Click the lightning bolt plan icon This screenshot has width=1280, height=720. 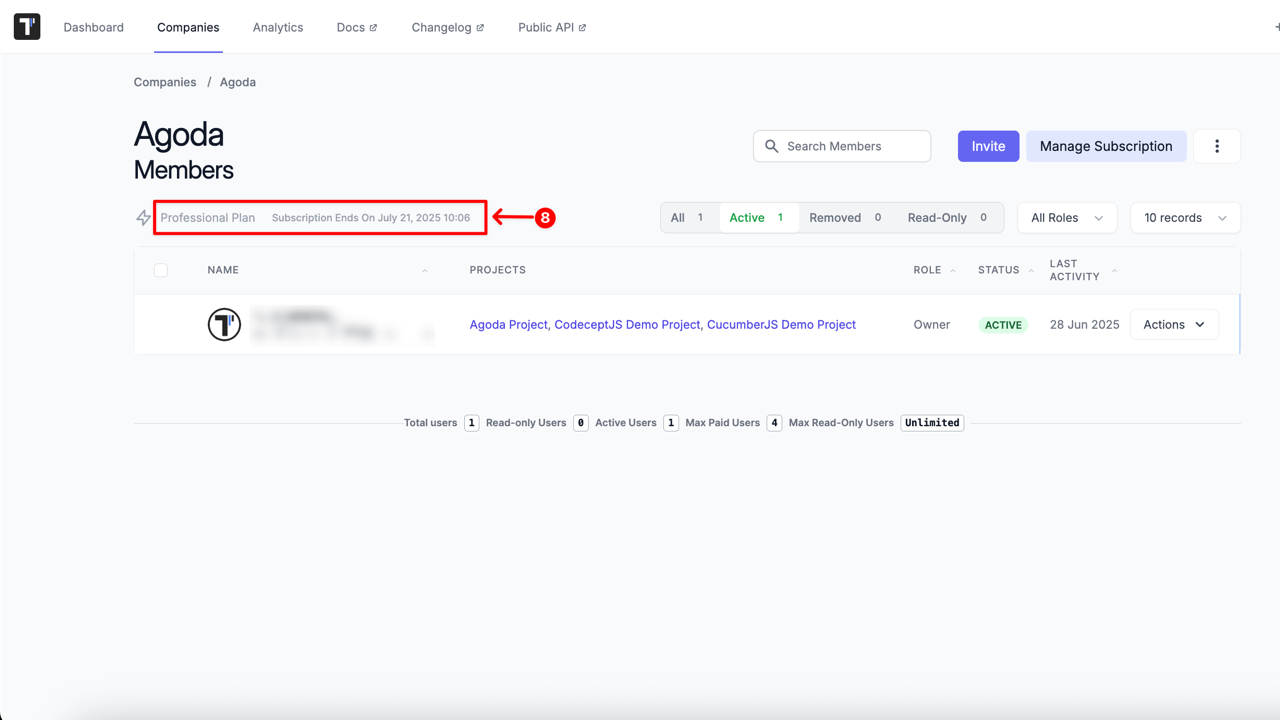[144, 218]
